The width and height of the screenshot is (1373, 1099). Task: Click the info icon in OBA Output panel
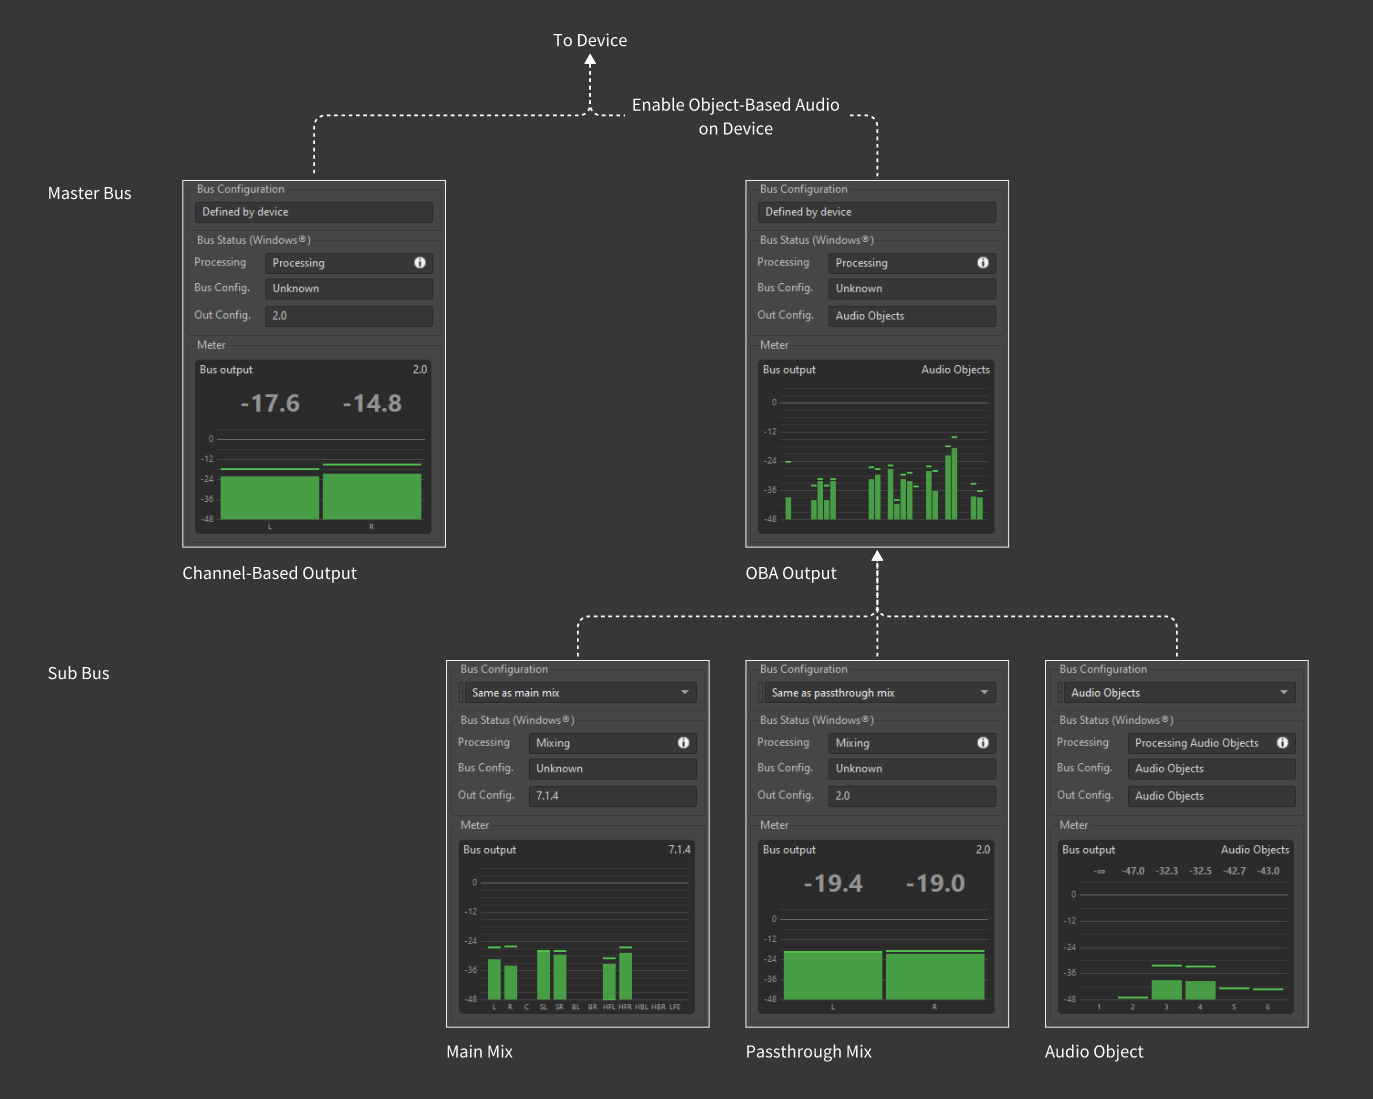click(983, 263)
